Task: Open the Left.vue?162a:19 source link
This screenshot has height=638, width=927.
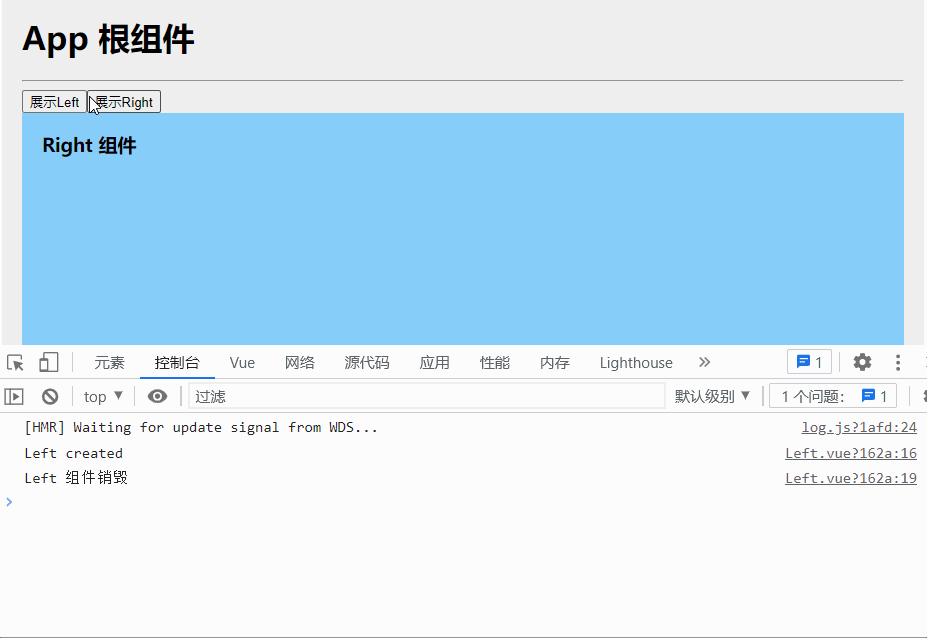Action: point(851,478)
